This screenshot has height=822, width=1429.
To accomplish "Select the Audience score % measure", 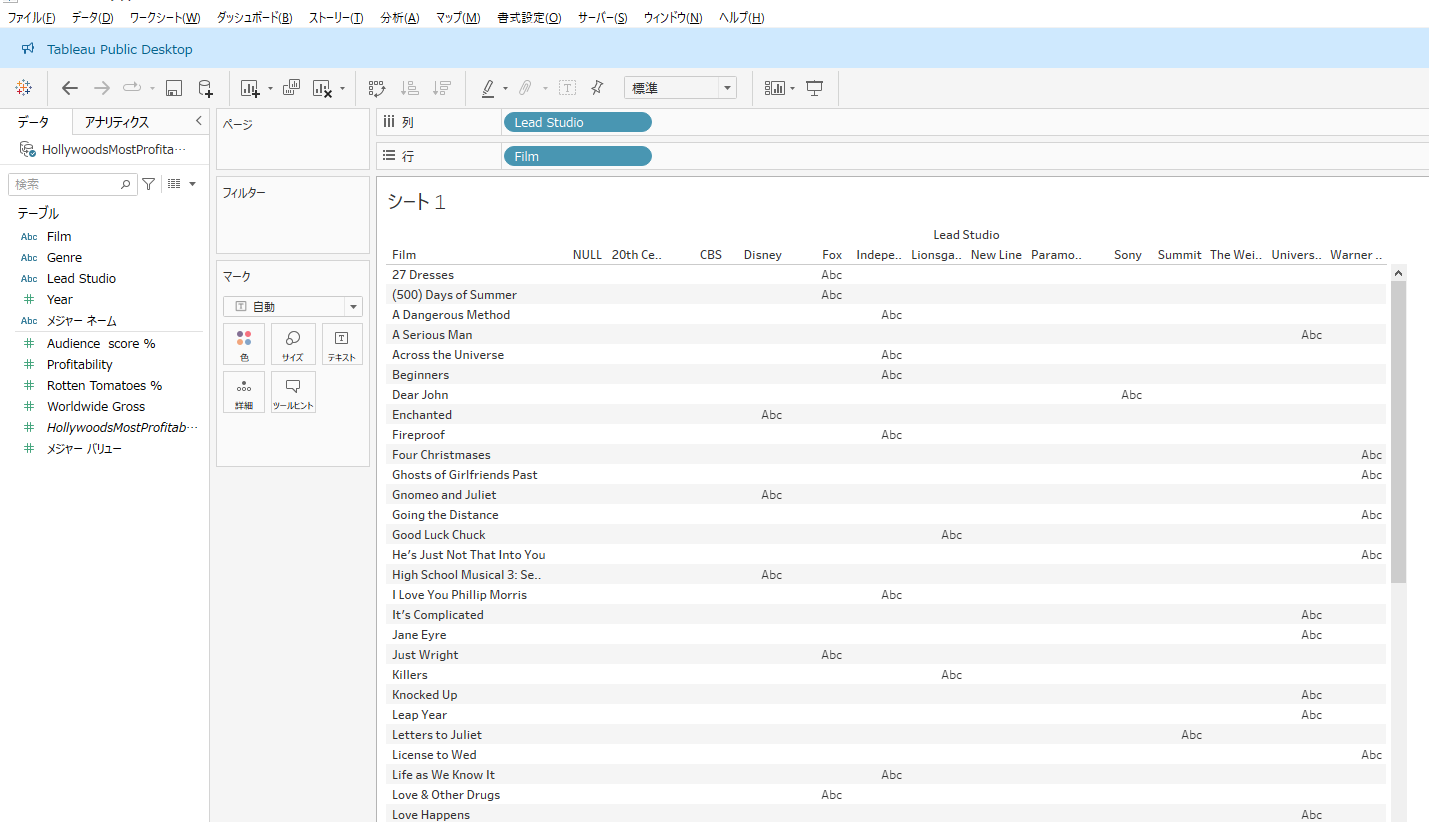I will [101, 343].
